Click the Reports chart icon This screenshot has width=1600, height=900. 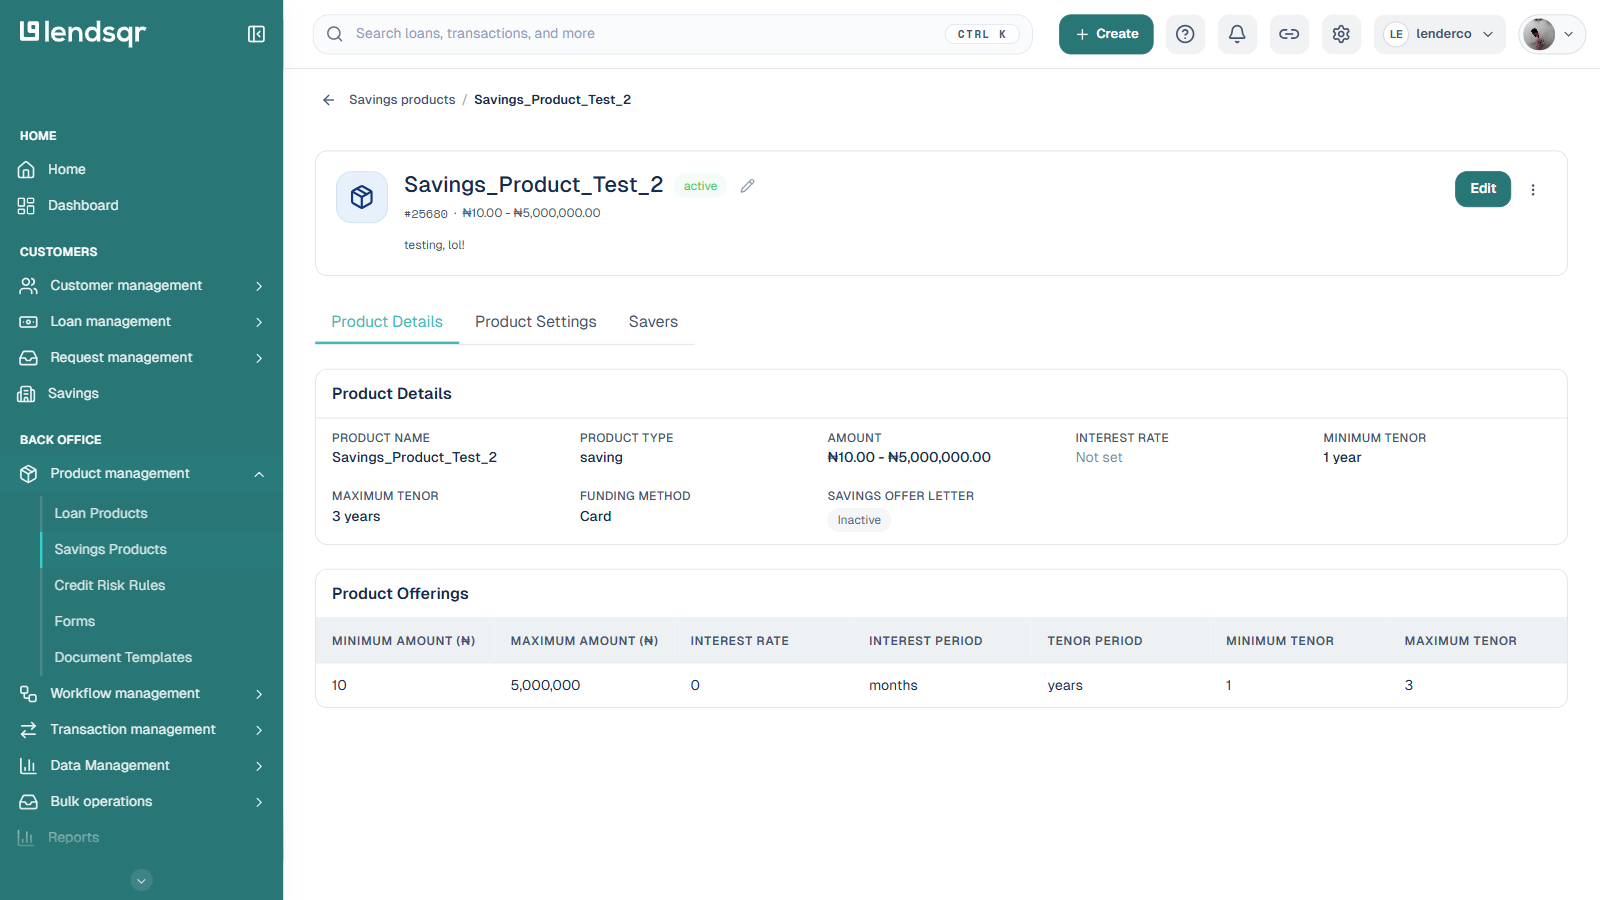tap(27, 838)
